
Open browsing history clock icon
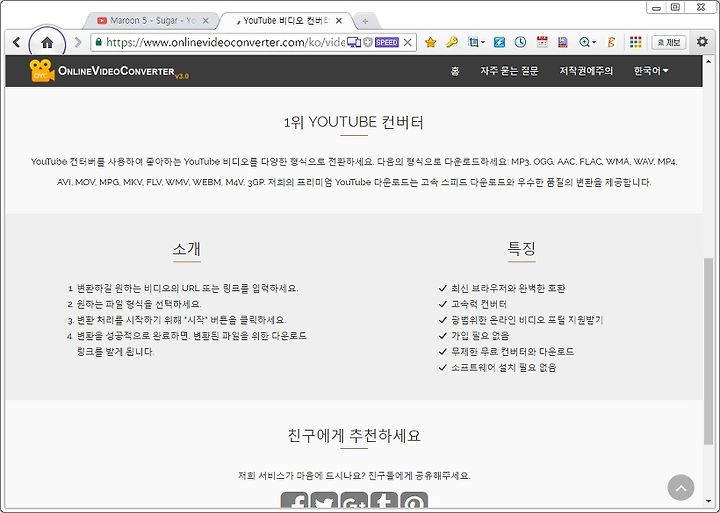pyautogui.click(x=520, y=42)
